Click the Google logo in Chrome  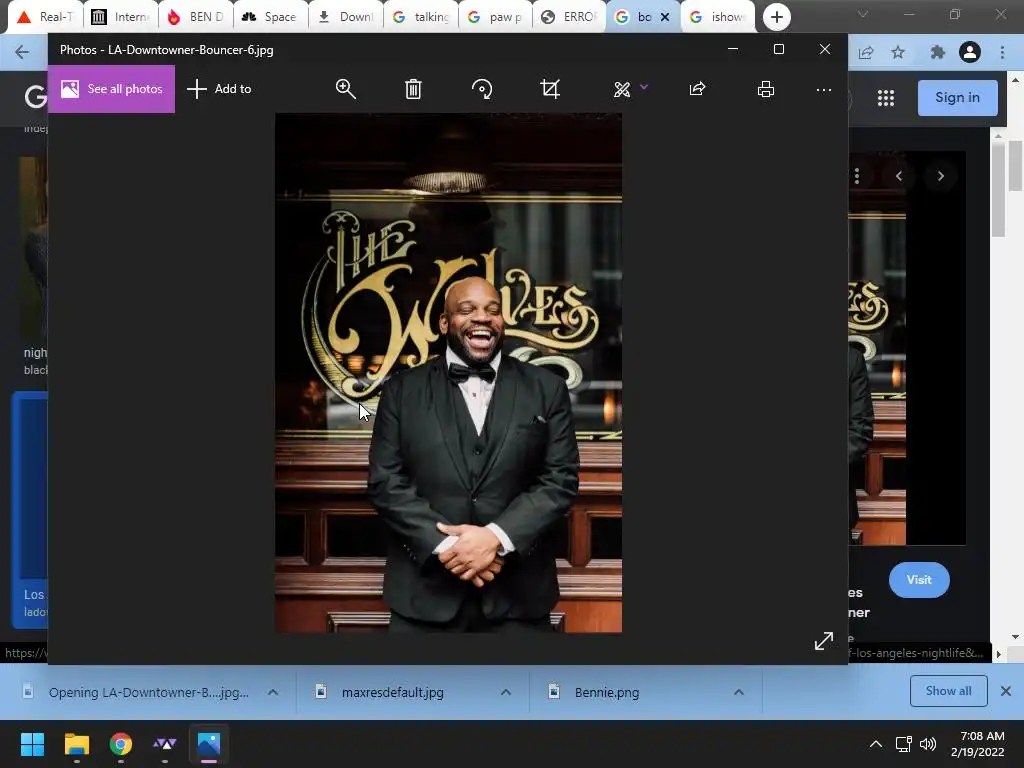click(x=35, y=98)
